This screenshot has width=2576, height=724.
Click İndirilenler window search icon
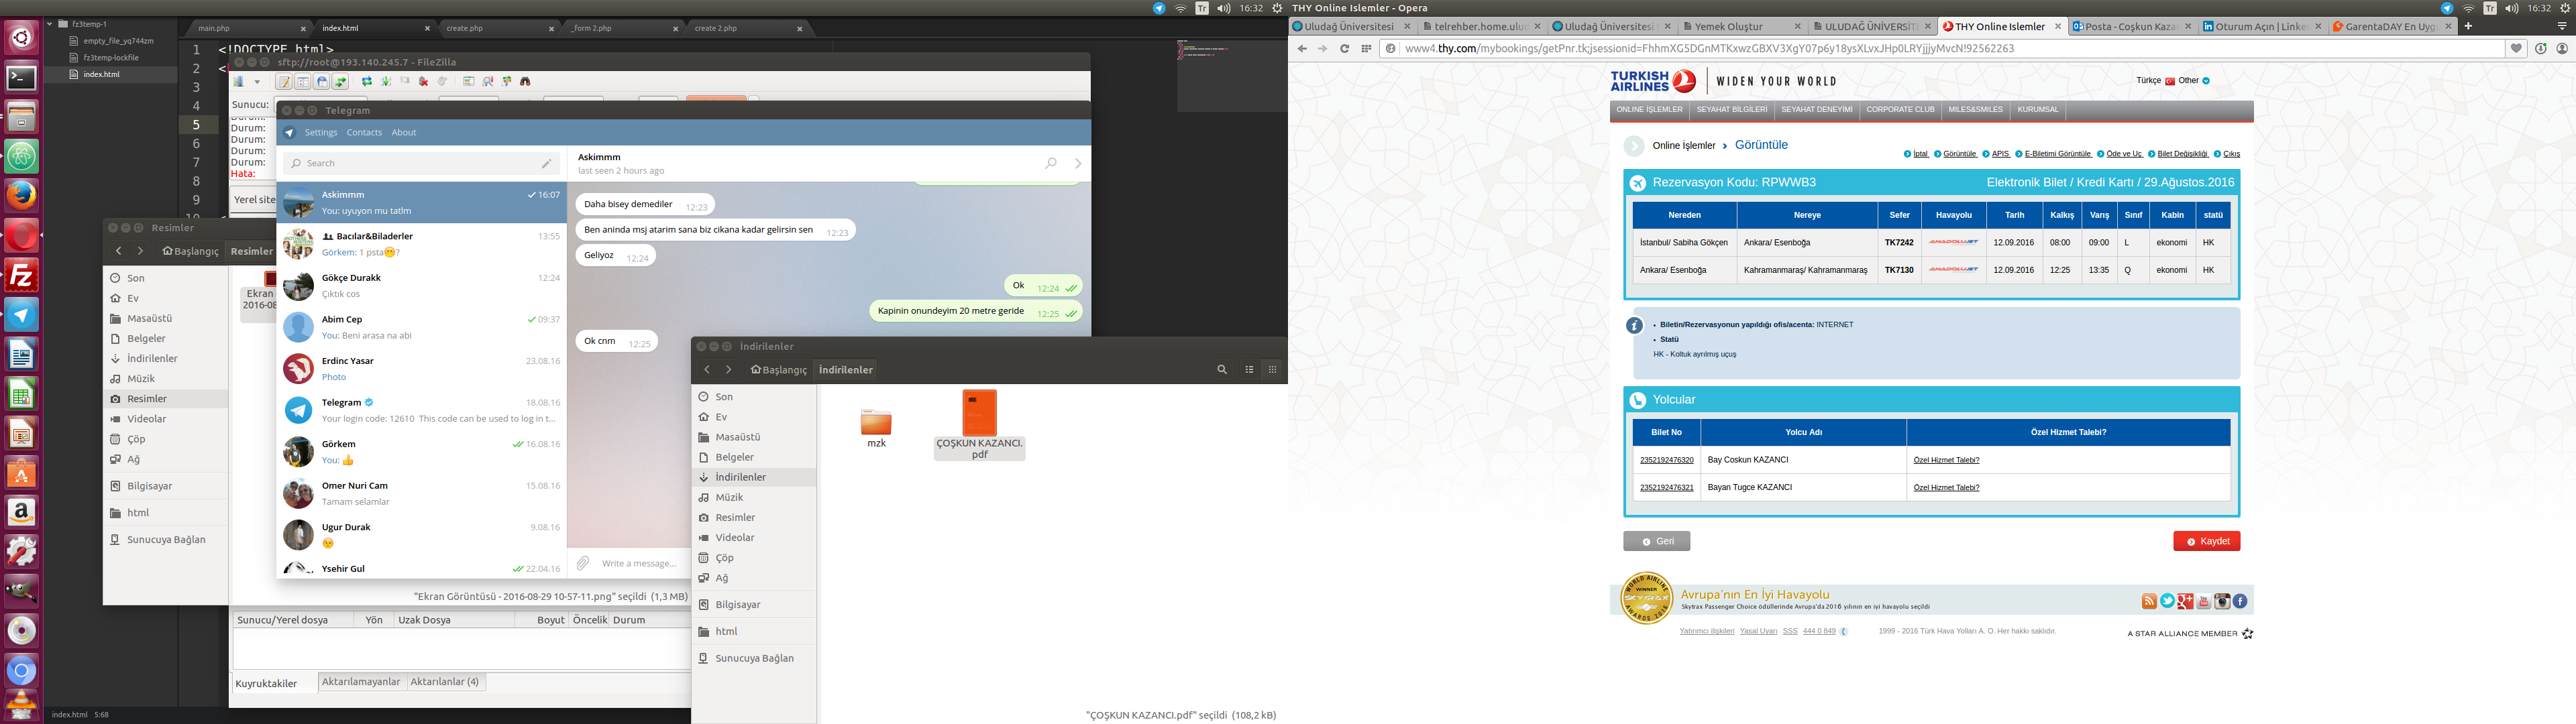(x=1221, y=369)
